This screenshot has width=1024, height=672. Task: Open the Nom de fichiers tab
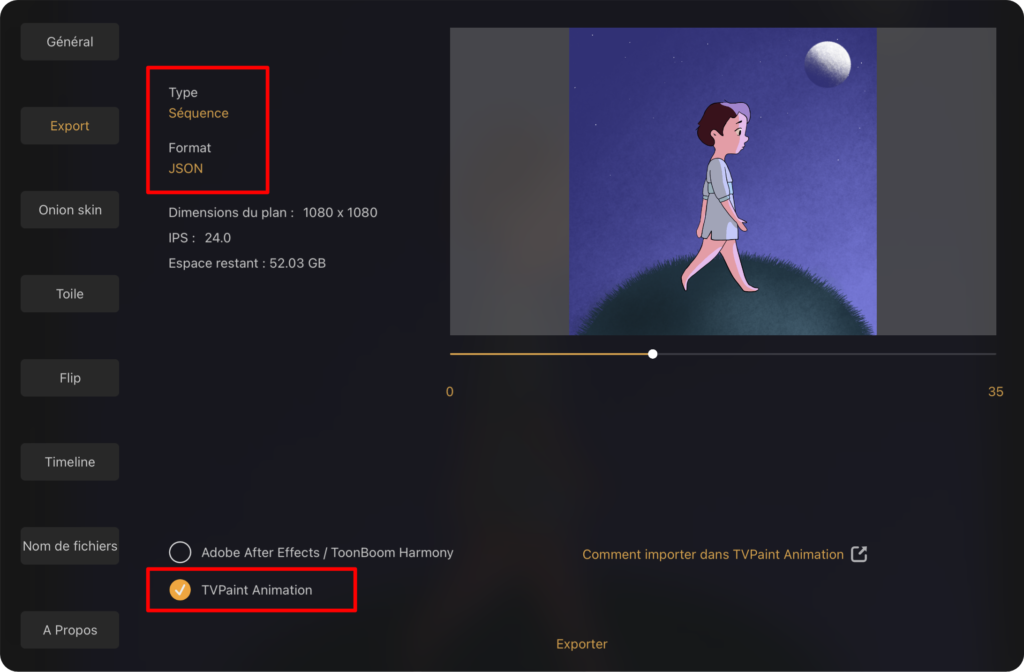(70, 546)
